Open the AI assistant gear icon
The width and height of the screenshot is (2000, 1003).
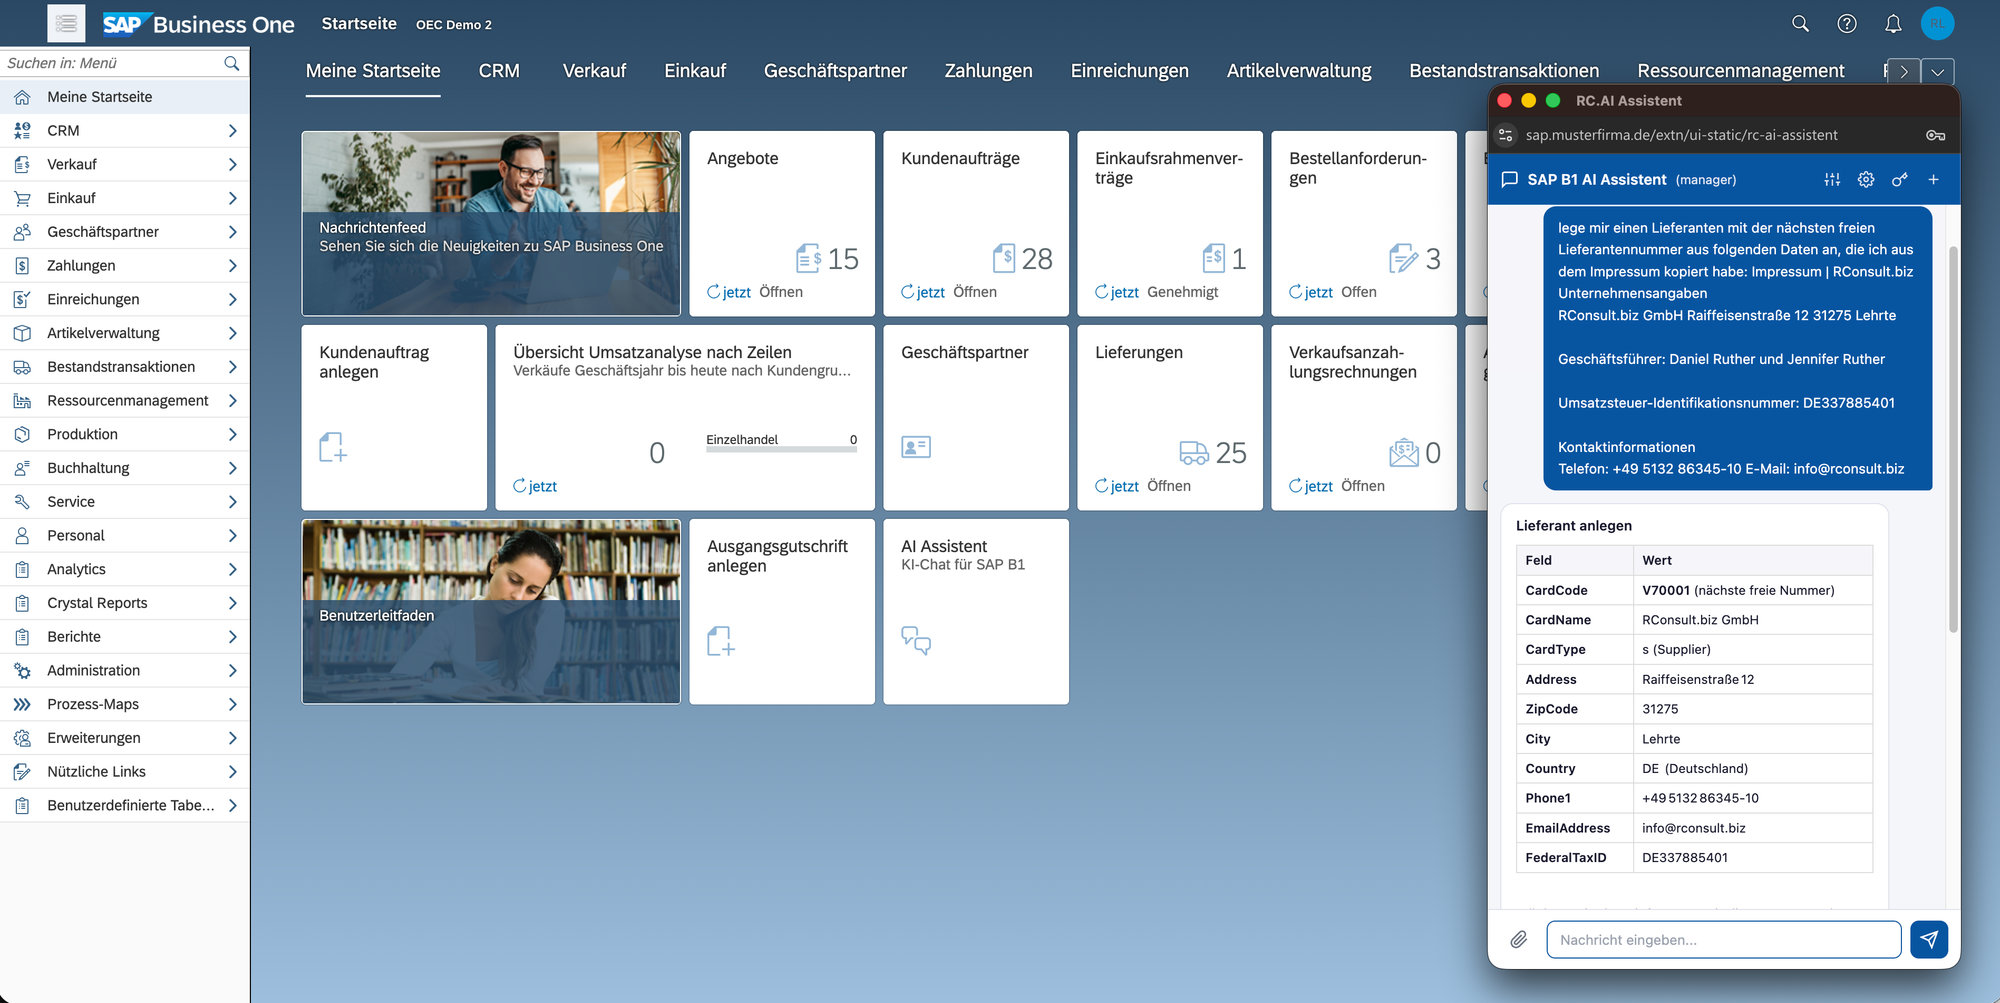coord(1866,179)
